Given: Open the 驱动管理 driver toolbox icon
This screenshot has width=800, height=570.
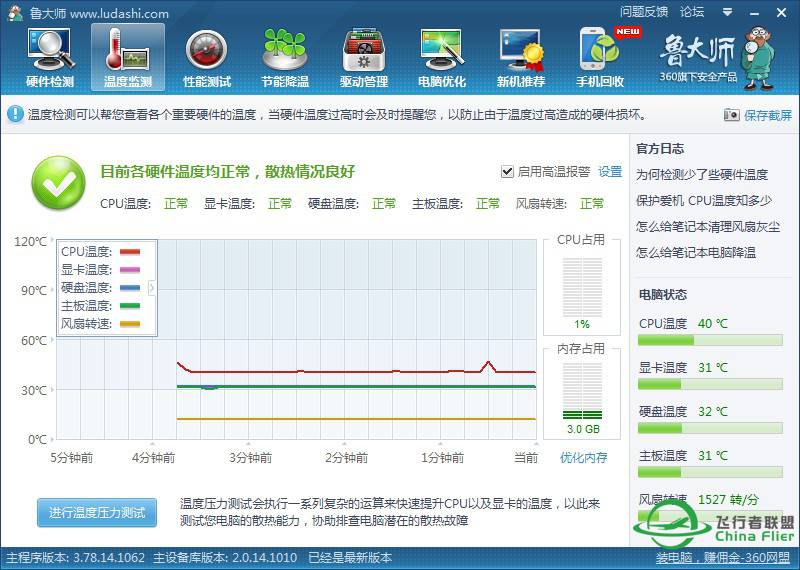Looking at the screenshot, I should pos(364,57).
